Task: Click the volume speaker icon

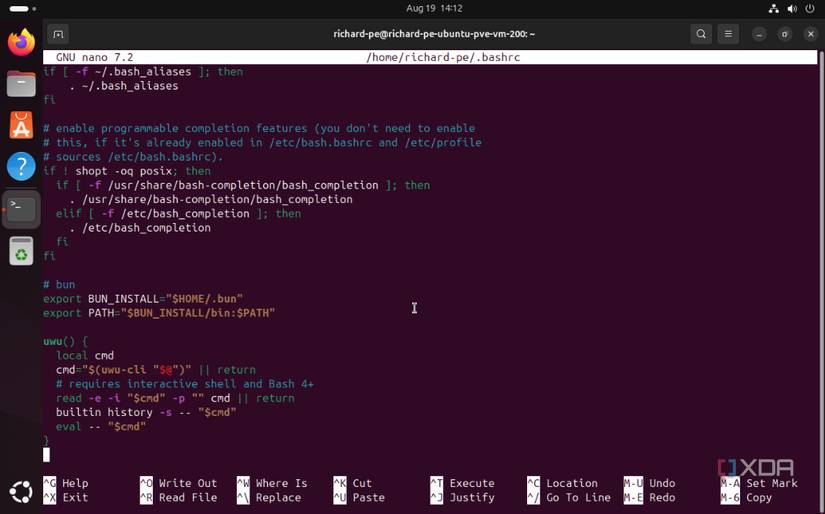Action: click(792, 8)
